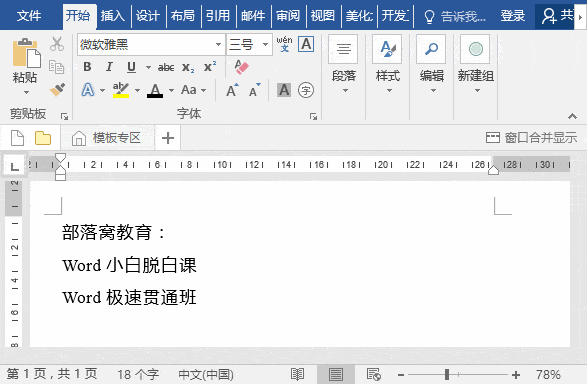Viewport: 587px width, 384px height.
Task: Zoom in with plus button
Action: [516, 374]
